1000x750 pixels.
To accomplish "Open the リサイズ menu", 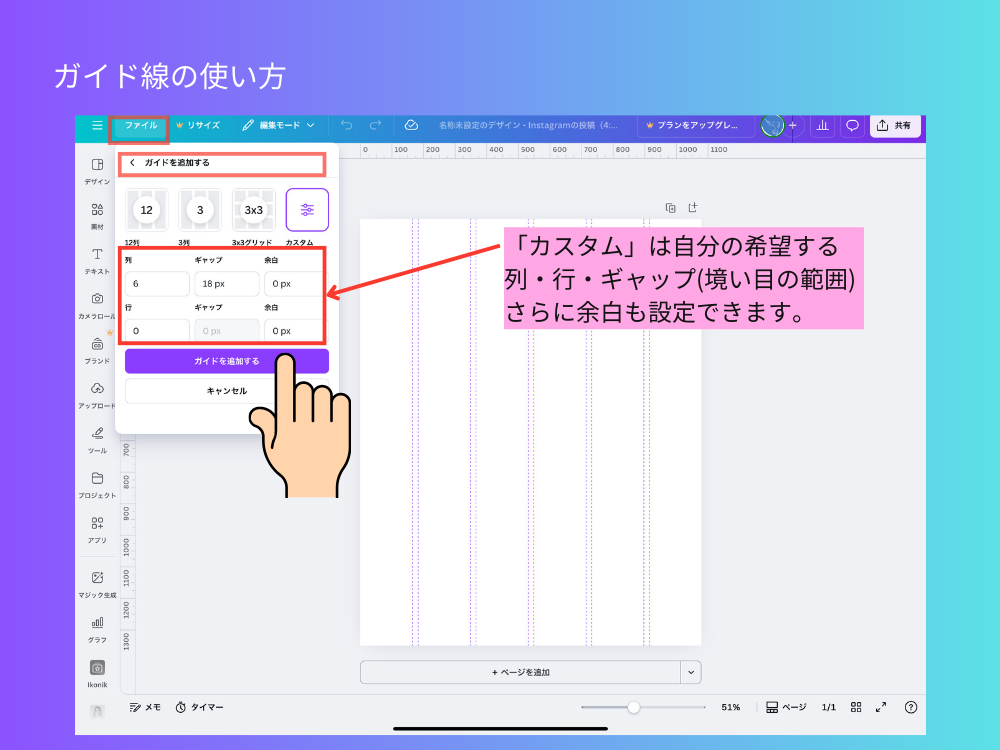I will tap(197, 126).
